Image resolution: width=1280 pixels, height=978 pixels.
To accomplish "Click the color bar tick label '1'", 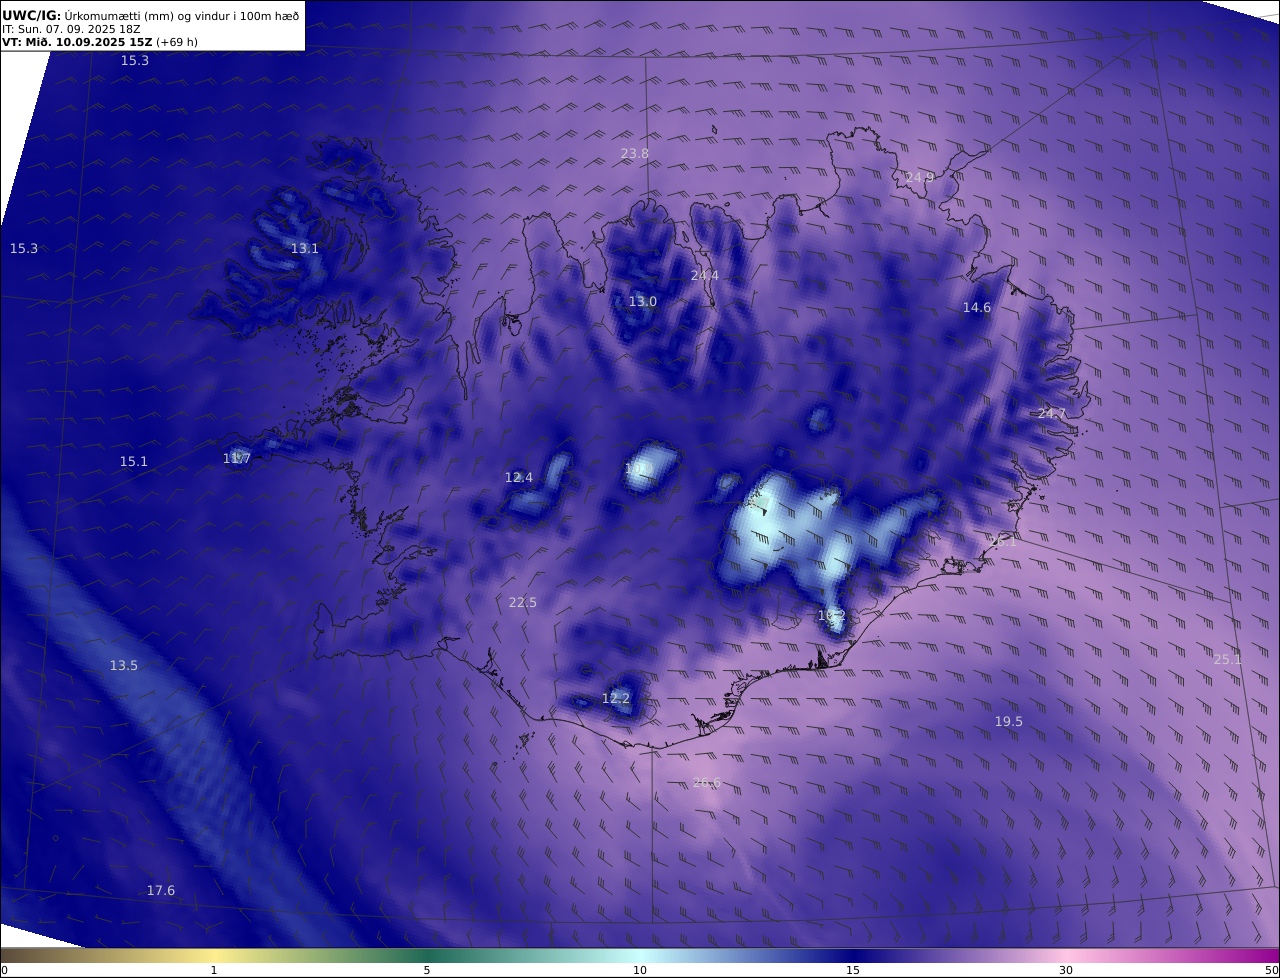I will [x=214, y=970].
